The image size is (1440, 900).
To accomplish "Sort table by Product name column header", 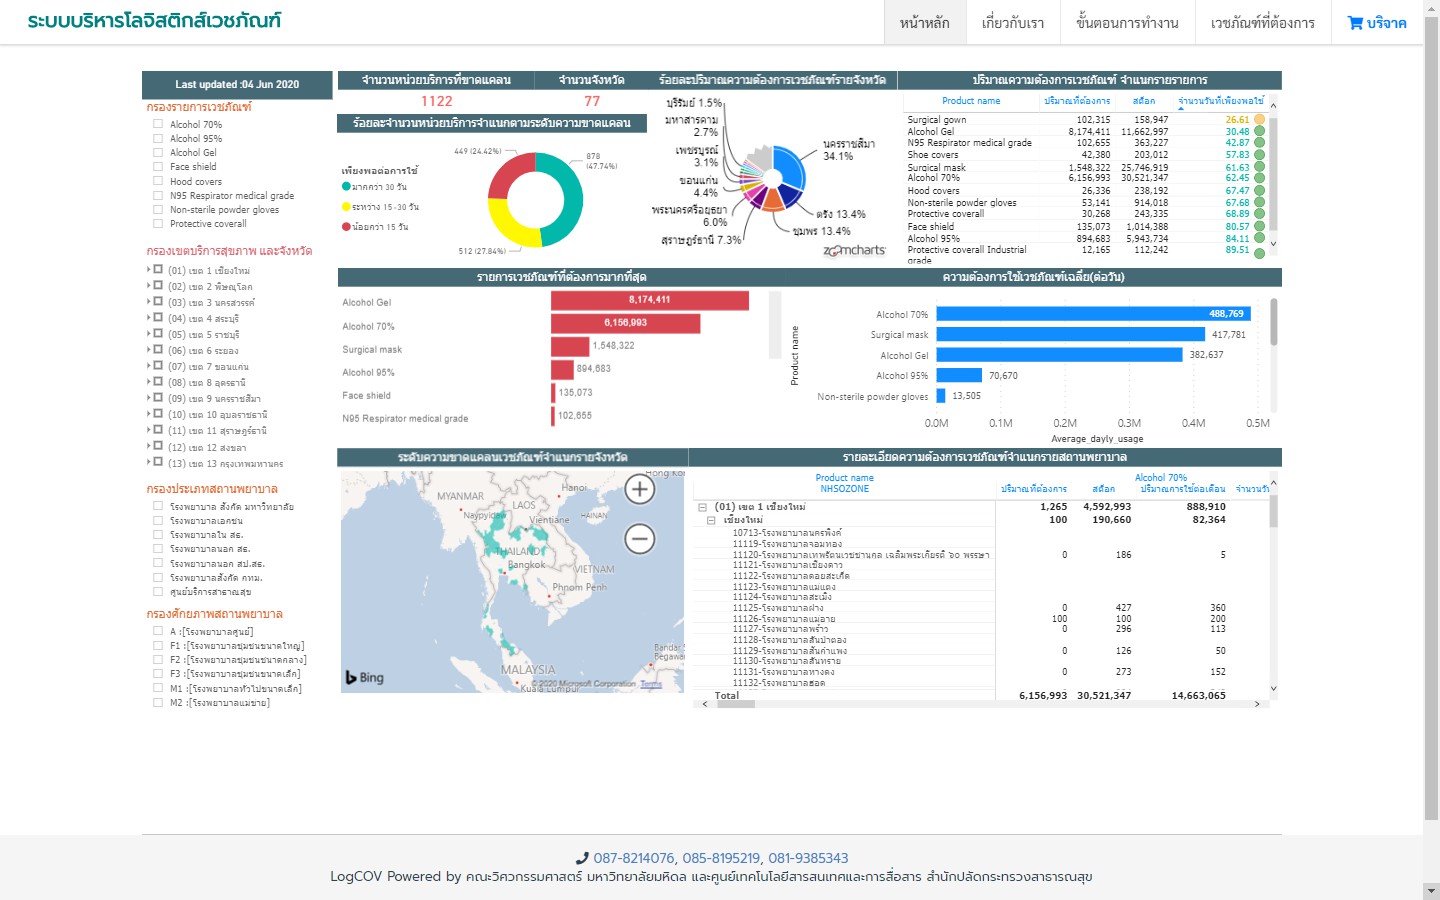I will pos(970,101).
